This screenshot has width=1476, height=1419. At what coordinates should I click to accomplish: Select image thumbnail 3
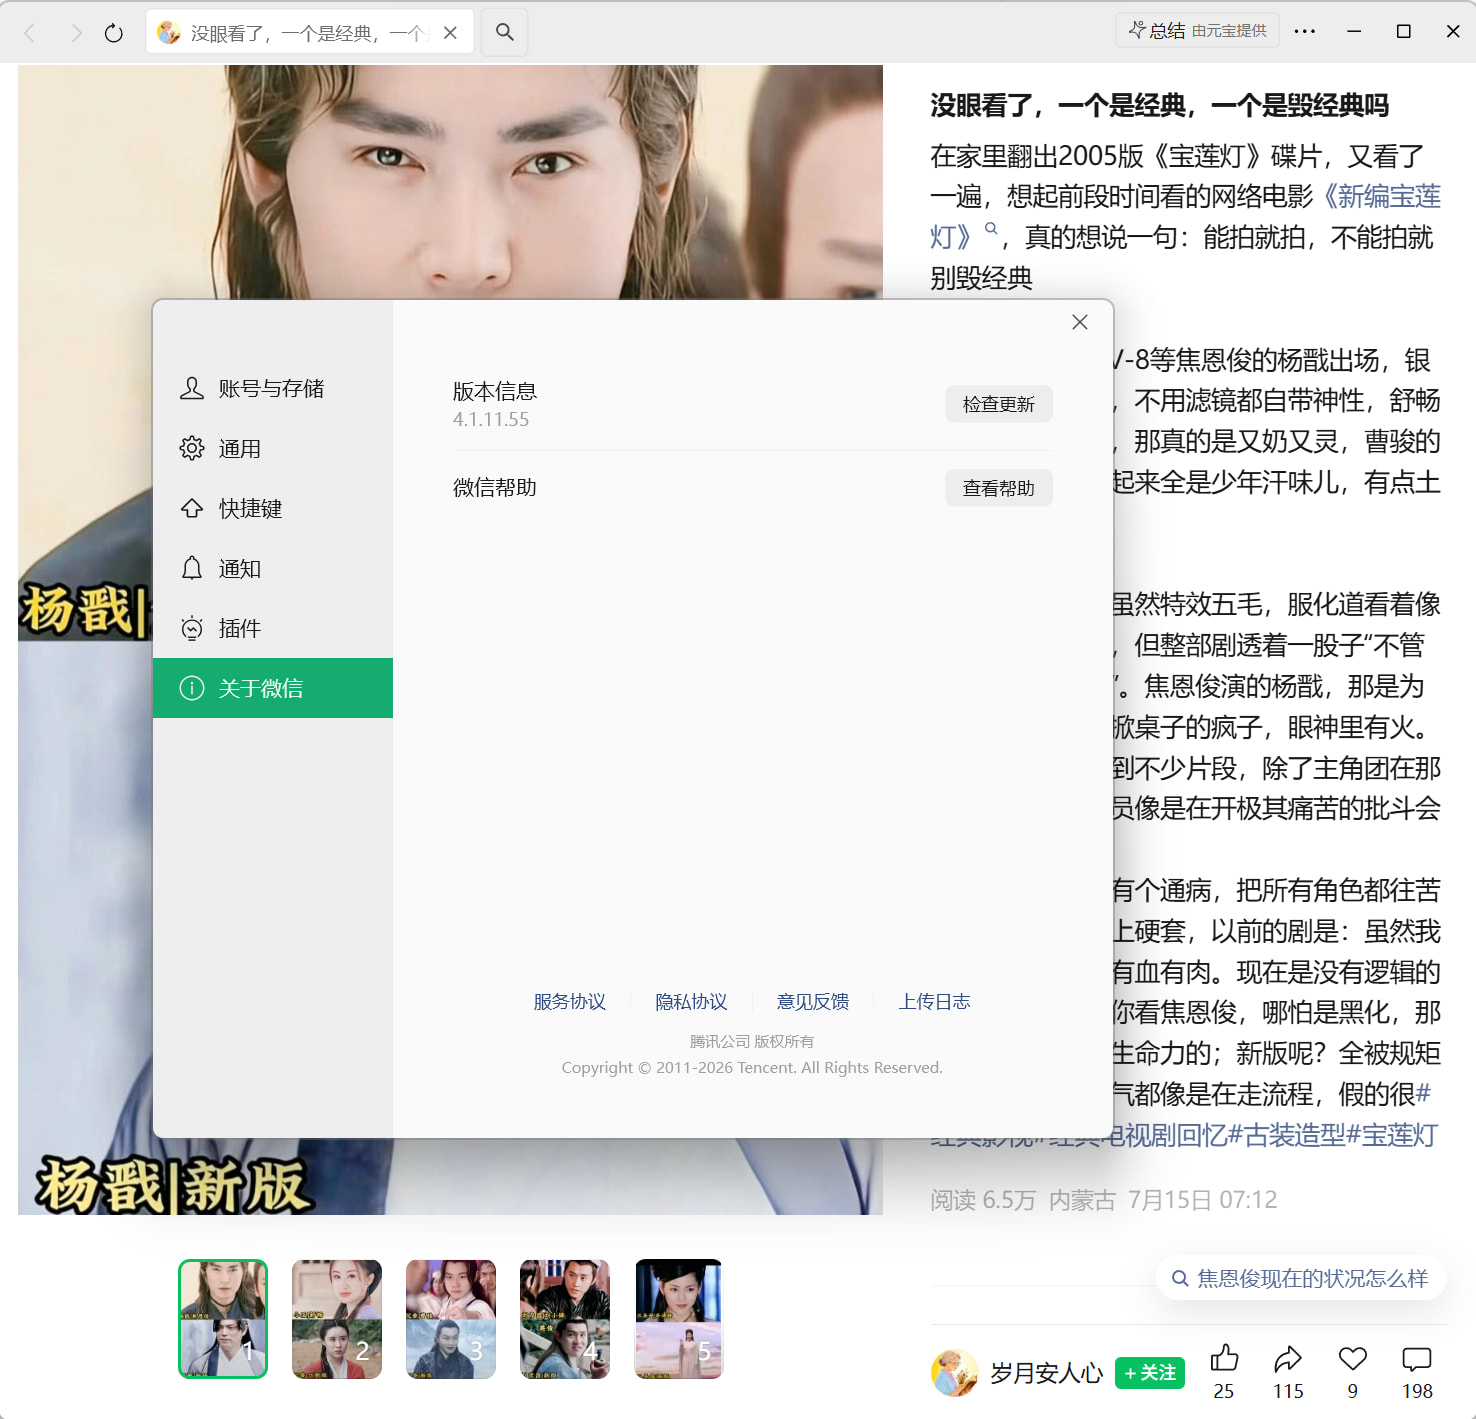coord(451,1319)
